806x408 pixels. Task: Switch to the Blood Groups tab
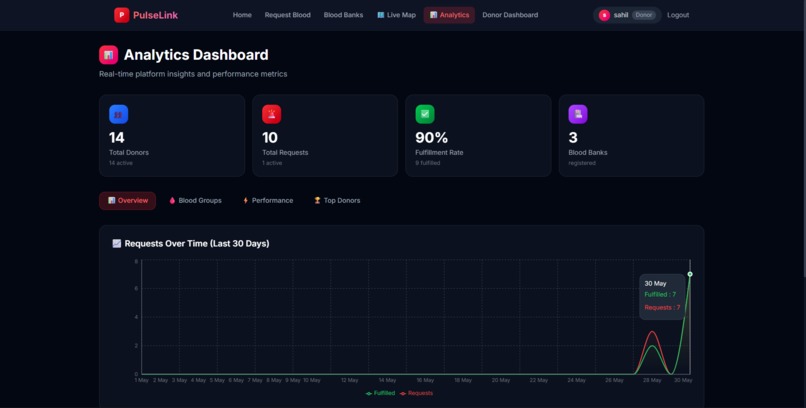point(195,200)
